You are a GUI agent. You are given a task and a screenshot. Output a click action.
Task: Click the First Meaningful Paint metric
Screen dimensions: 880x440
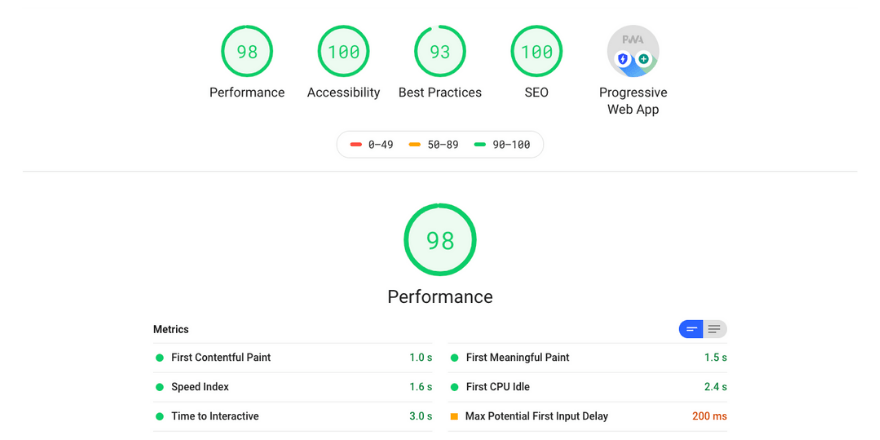pyautogui.click(x=517, y=358)
